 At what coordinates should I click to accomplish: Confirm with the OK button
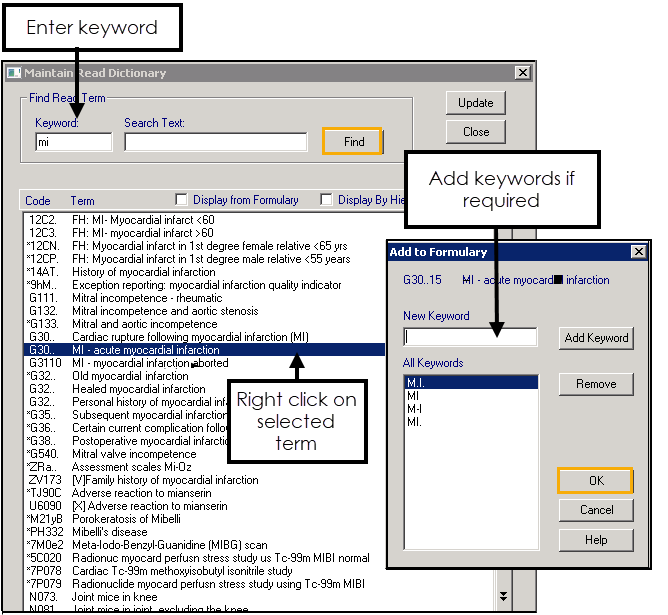(x=595, y=481)
